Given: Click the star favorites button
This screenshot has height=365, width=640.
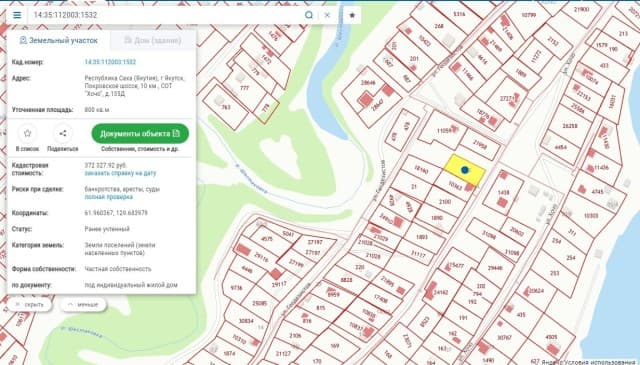Looking at the screenshot, I should tap(352, 15).
